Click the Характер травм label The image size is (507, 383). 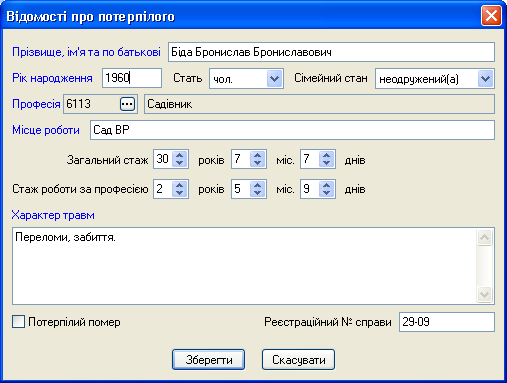(x=53, y=215)
